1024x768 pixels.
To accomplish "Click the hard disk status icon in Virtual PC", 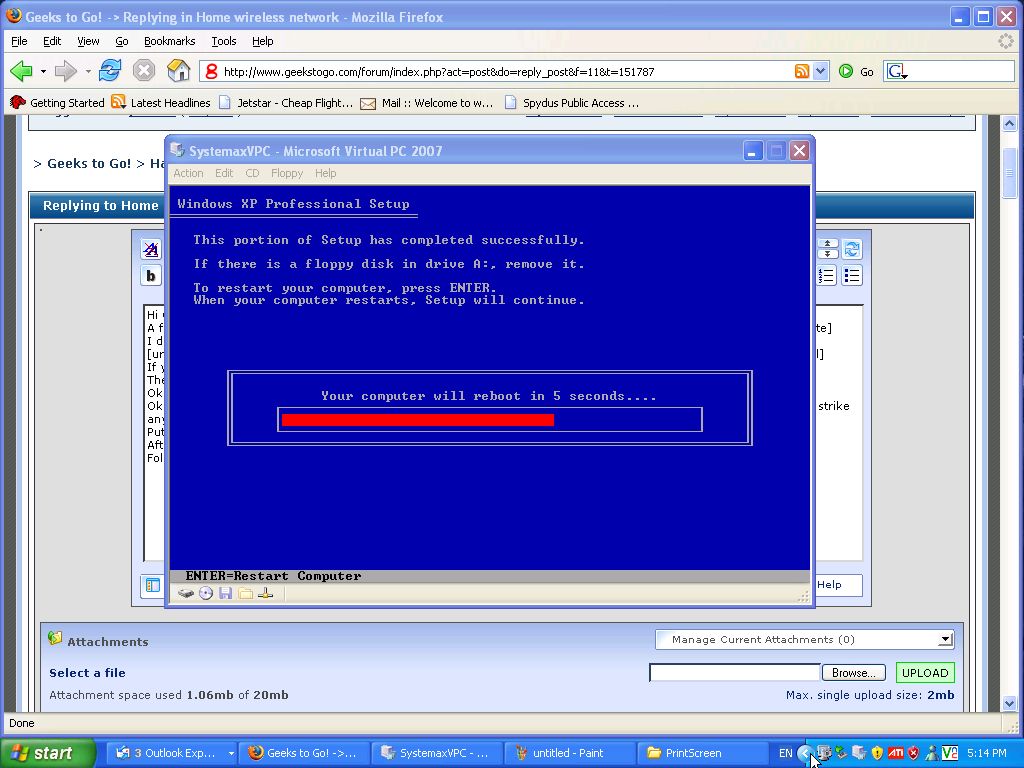I will 186,594.
